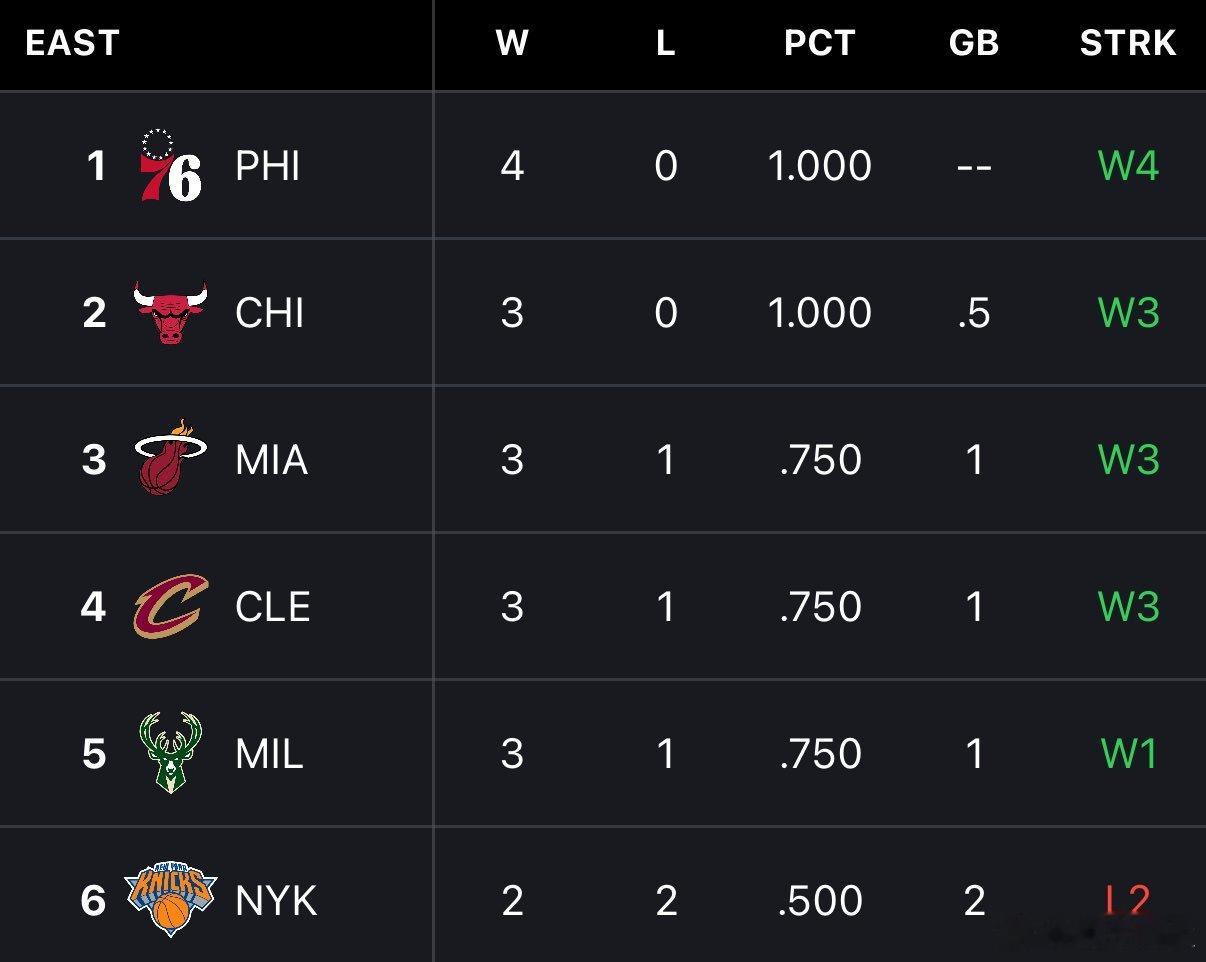This screenshot has height=962, width=1206.
Task: Open the PHI team link
Action: (x=267, y=166)
